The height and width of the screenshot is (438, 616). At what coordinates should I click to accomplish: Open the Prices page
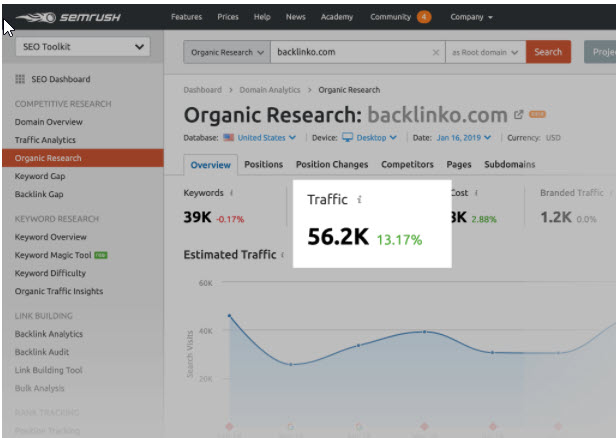click(x=228, y=17)
